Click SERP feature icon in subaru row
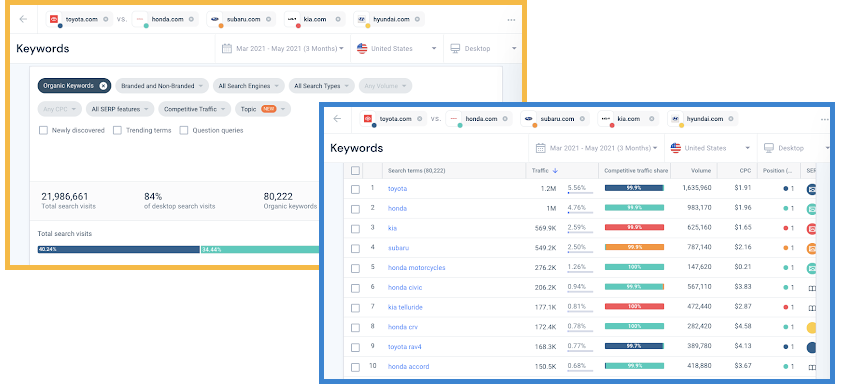Screen dimensions: 841x386 point(812,249)
